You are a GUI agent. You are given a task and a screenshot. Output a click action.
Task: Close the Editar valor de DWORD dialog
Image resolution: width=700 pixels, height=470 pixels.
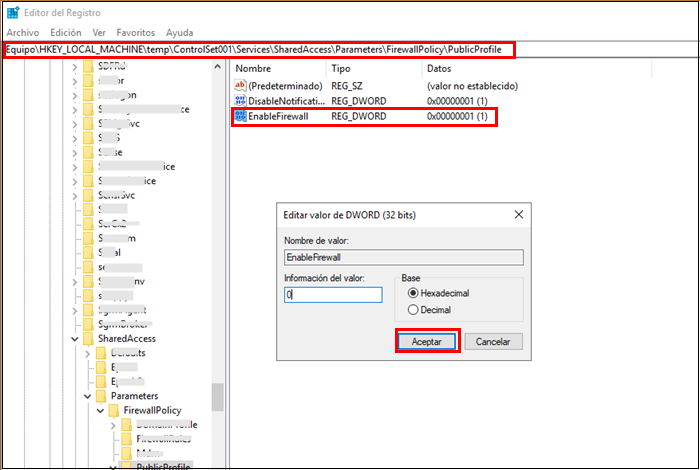click(518, 215)
